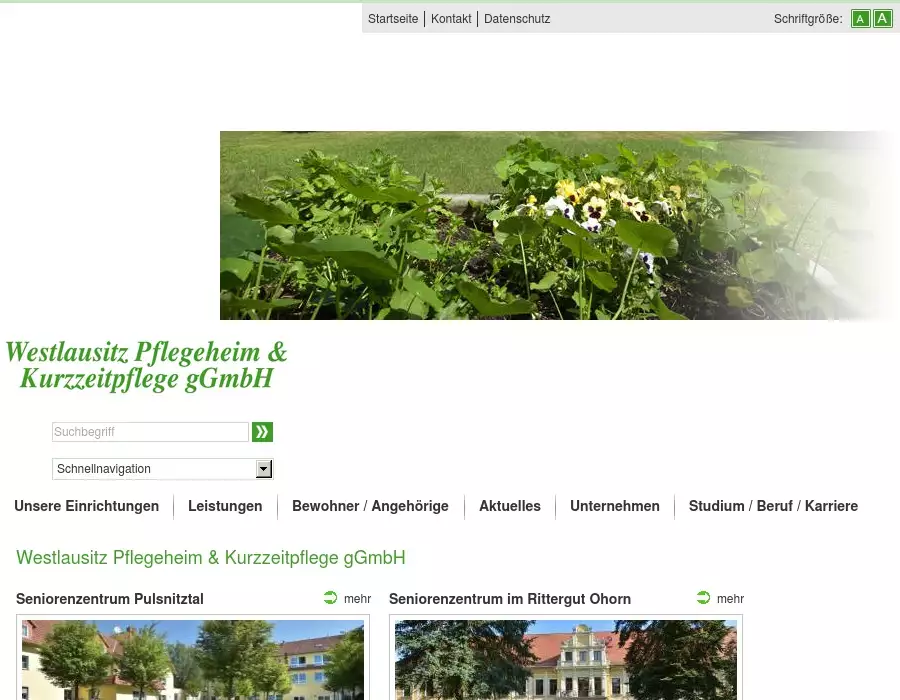Click the Startseite link
This screenshot has width=900, height=700.
click(393, 19)
